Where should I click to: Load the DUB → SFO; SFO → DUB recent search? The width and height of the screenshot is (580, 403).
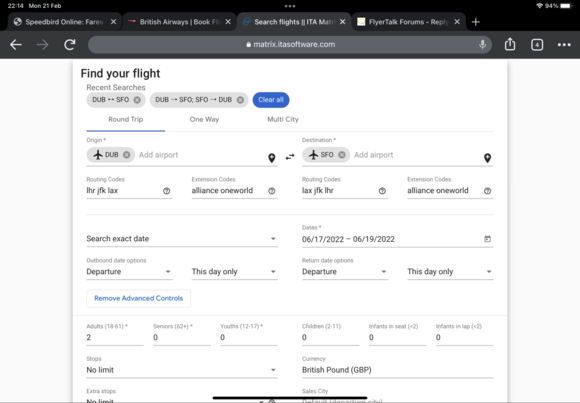pos(193,100)
